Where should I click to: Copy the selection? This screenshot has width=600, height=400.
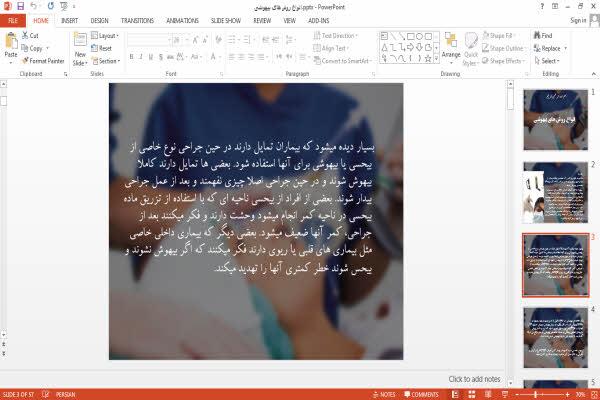pos(32,48)
